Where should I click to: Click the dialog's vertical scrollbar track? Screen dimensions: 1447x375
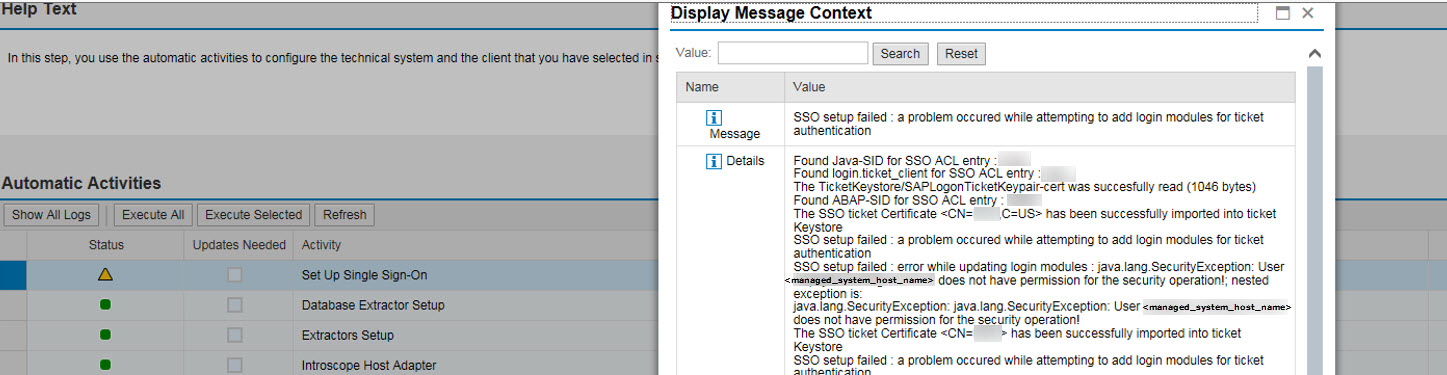click(1315, 220)
